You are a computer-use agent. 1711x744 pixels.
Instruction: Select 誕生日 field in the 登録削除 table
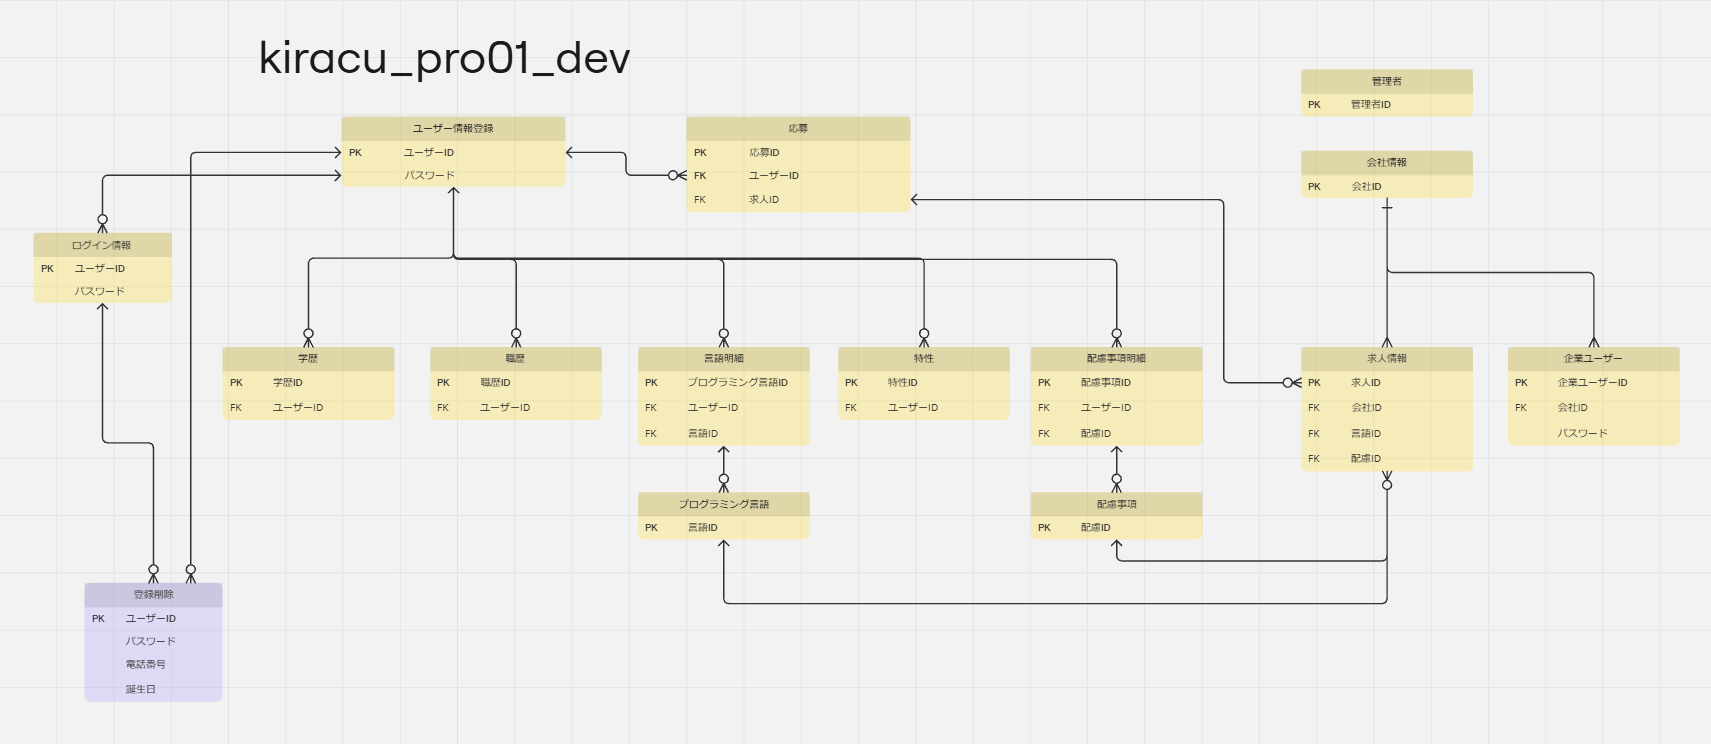[x=141, y=689]
